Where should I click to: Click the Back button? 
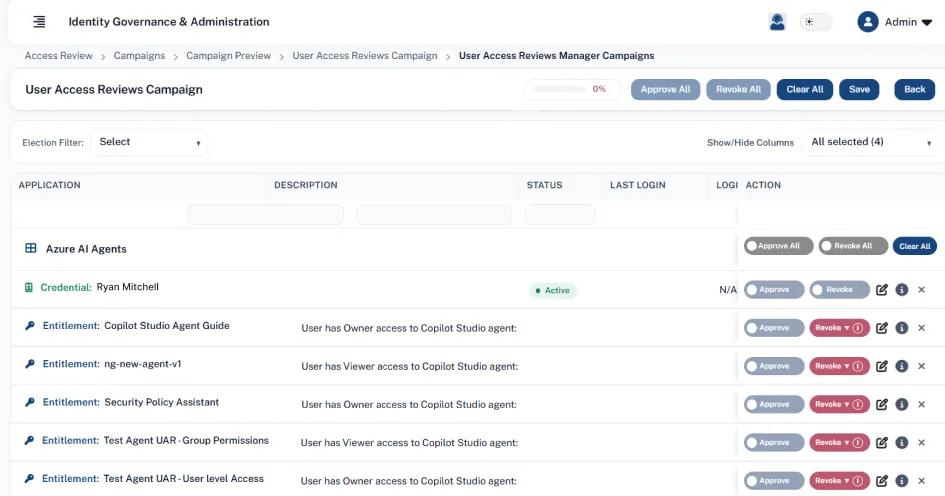pos(914,89)
